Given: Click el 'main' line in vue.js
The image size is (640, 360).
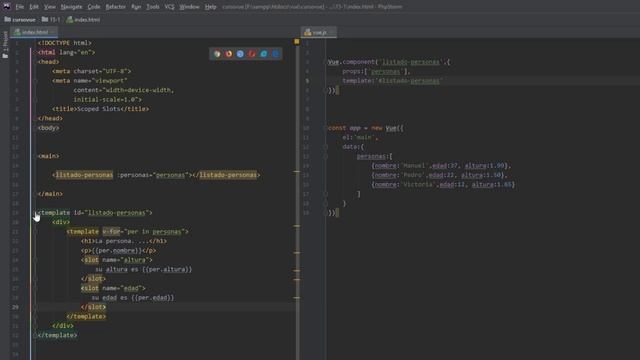Looking at the screenshot, I should tap(360, 137).
